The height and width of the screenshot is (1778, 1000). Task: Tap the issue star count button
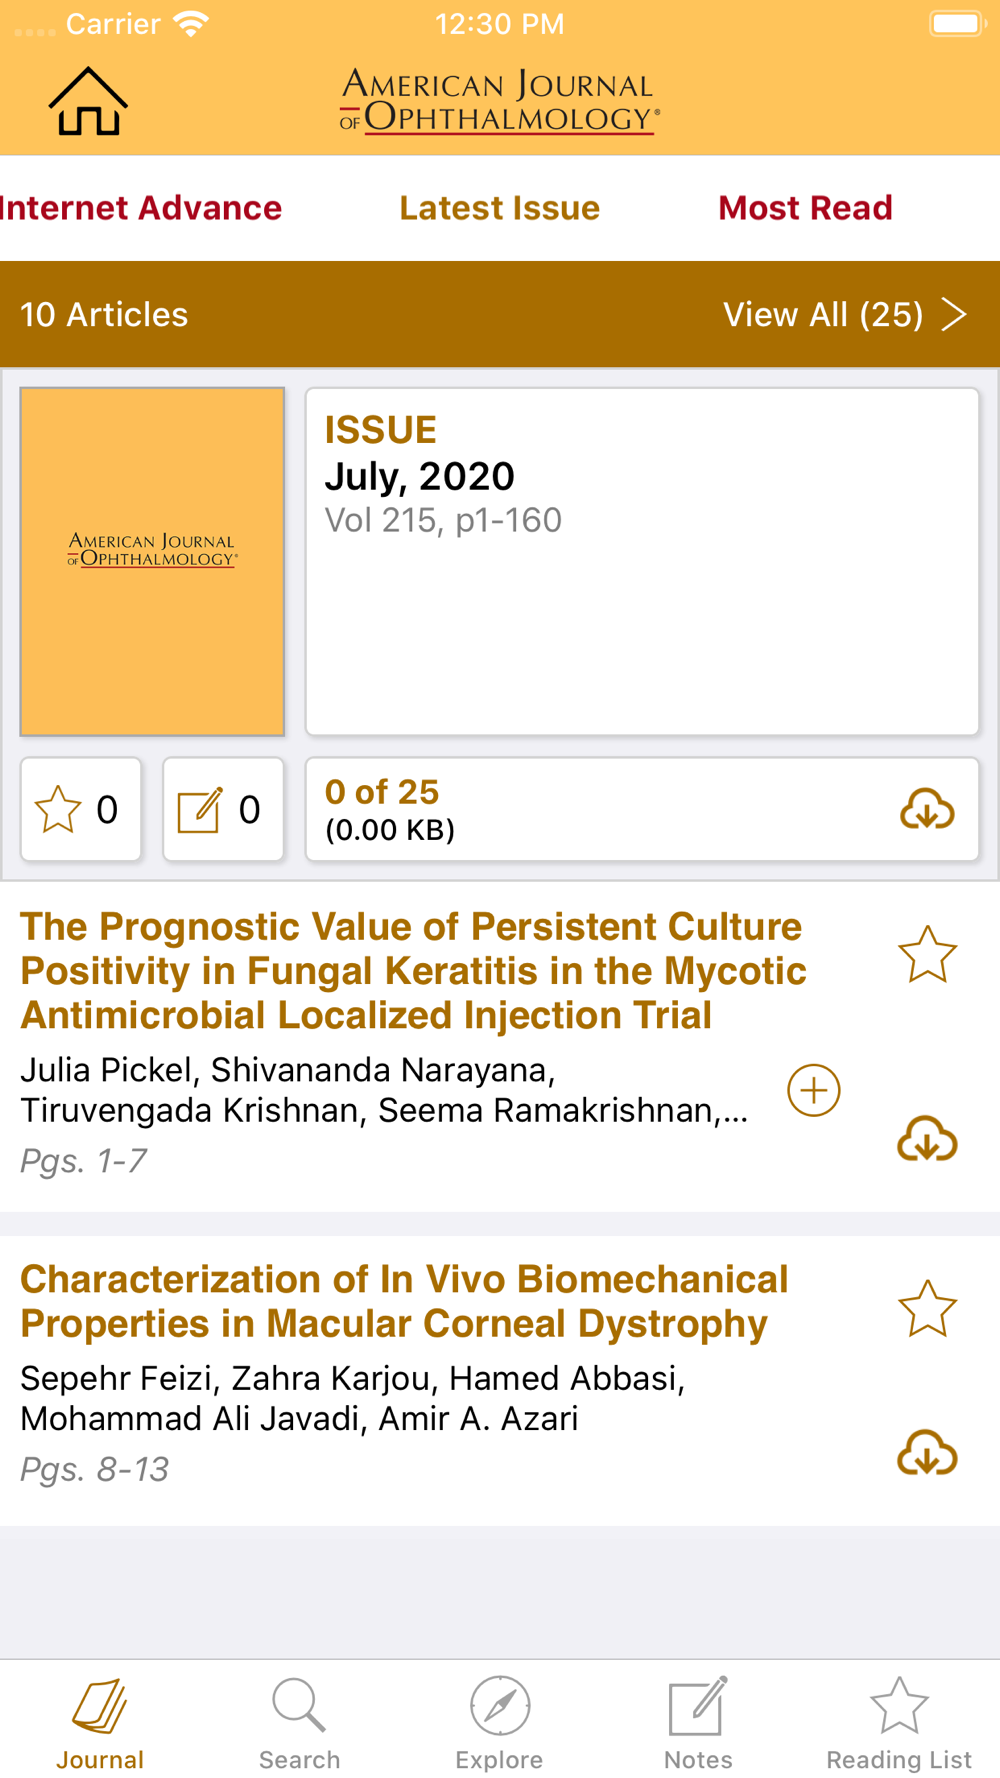coord(81,809)
